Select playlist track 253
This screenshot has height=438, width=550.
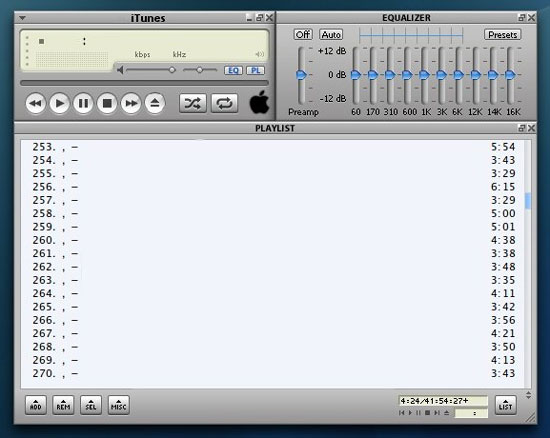(274, 147)
